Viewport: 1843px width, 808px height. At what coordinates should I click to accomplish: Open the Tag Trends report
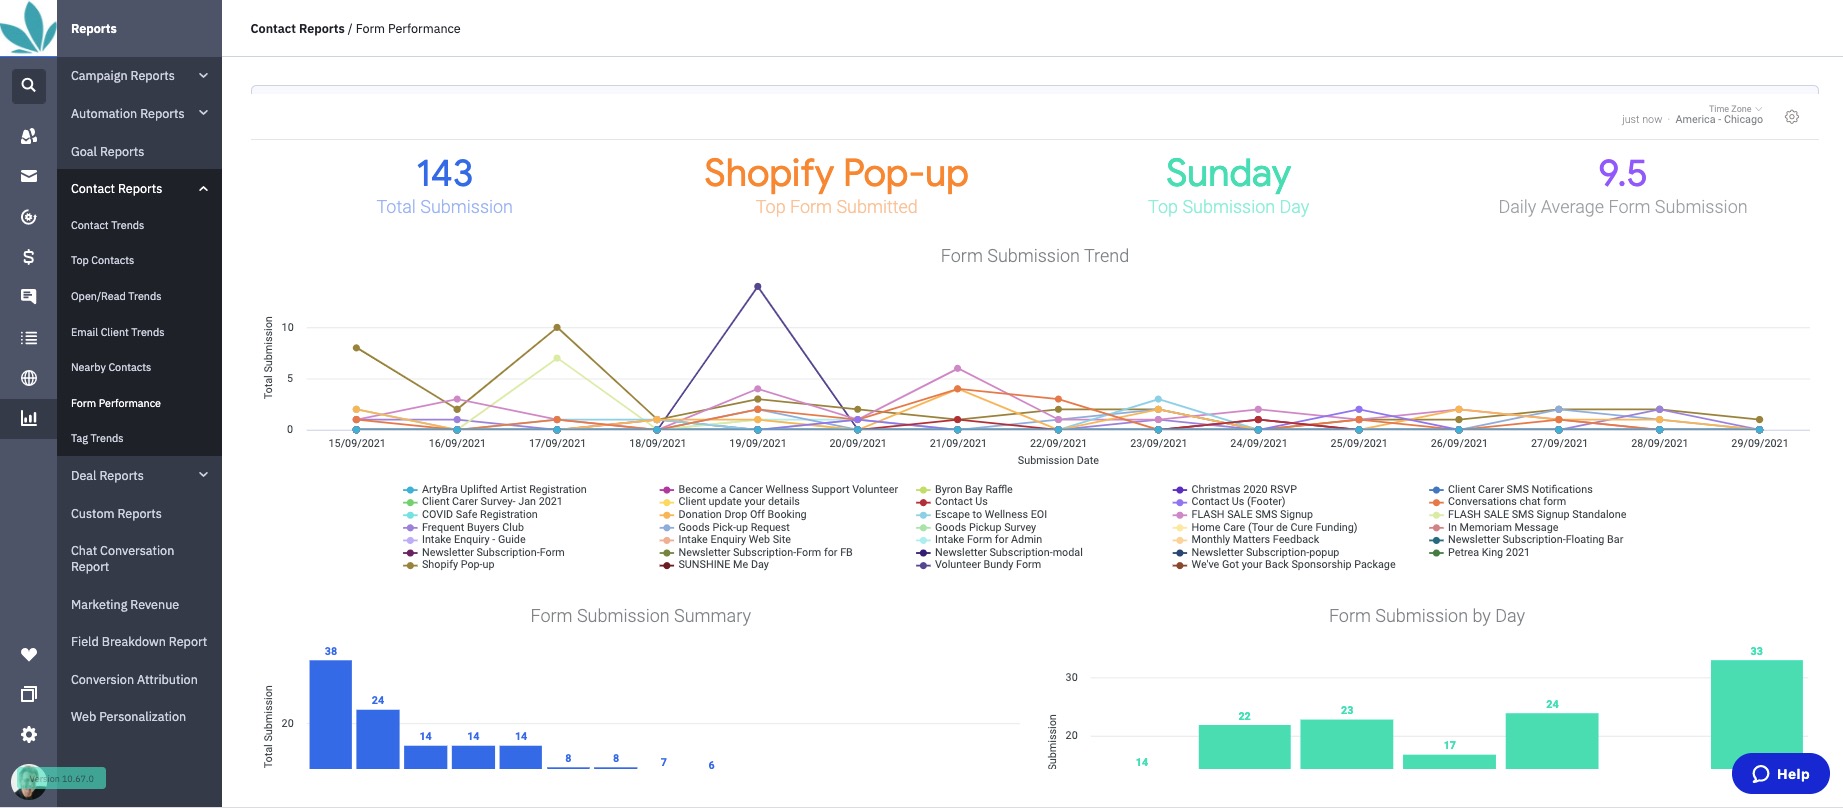(x=97, y=438)
